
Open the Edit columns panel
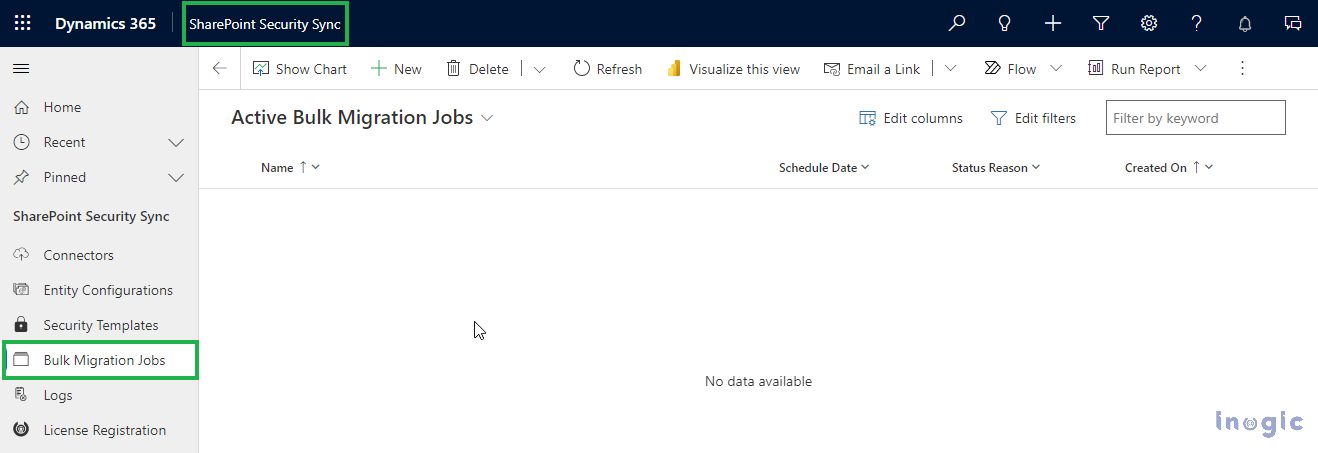[910, 118]
